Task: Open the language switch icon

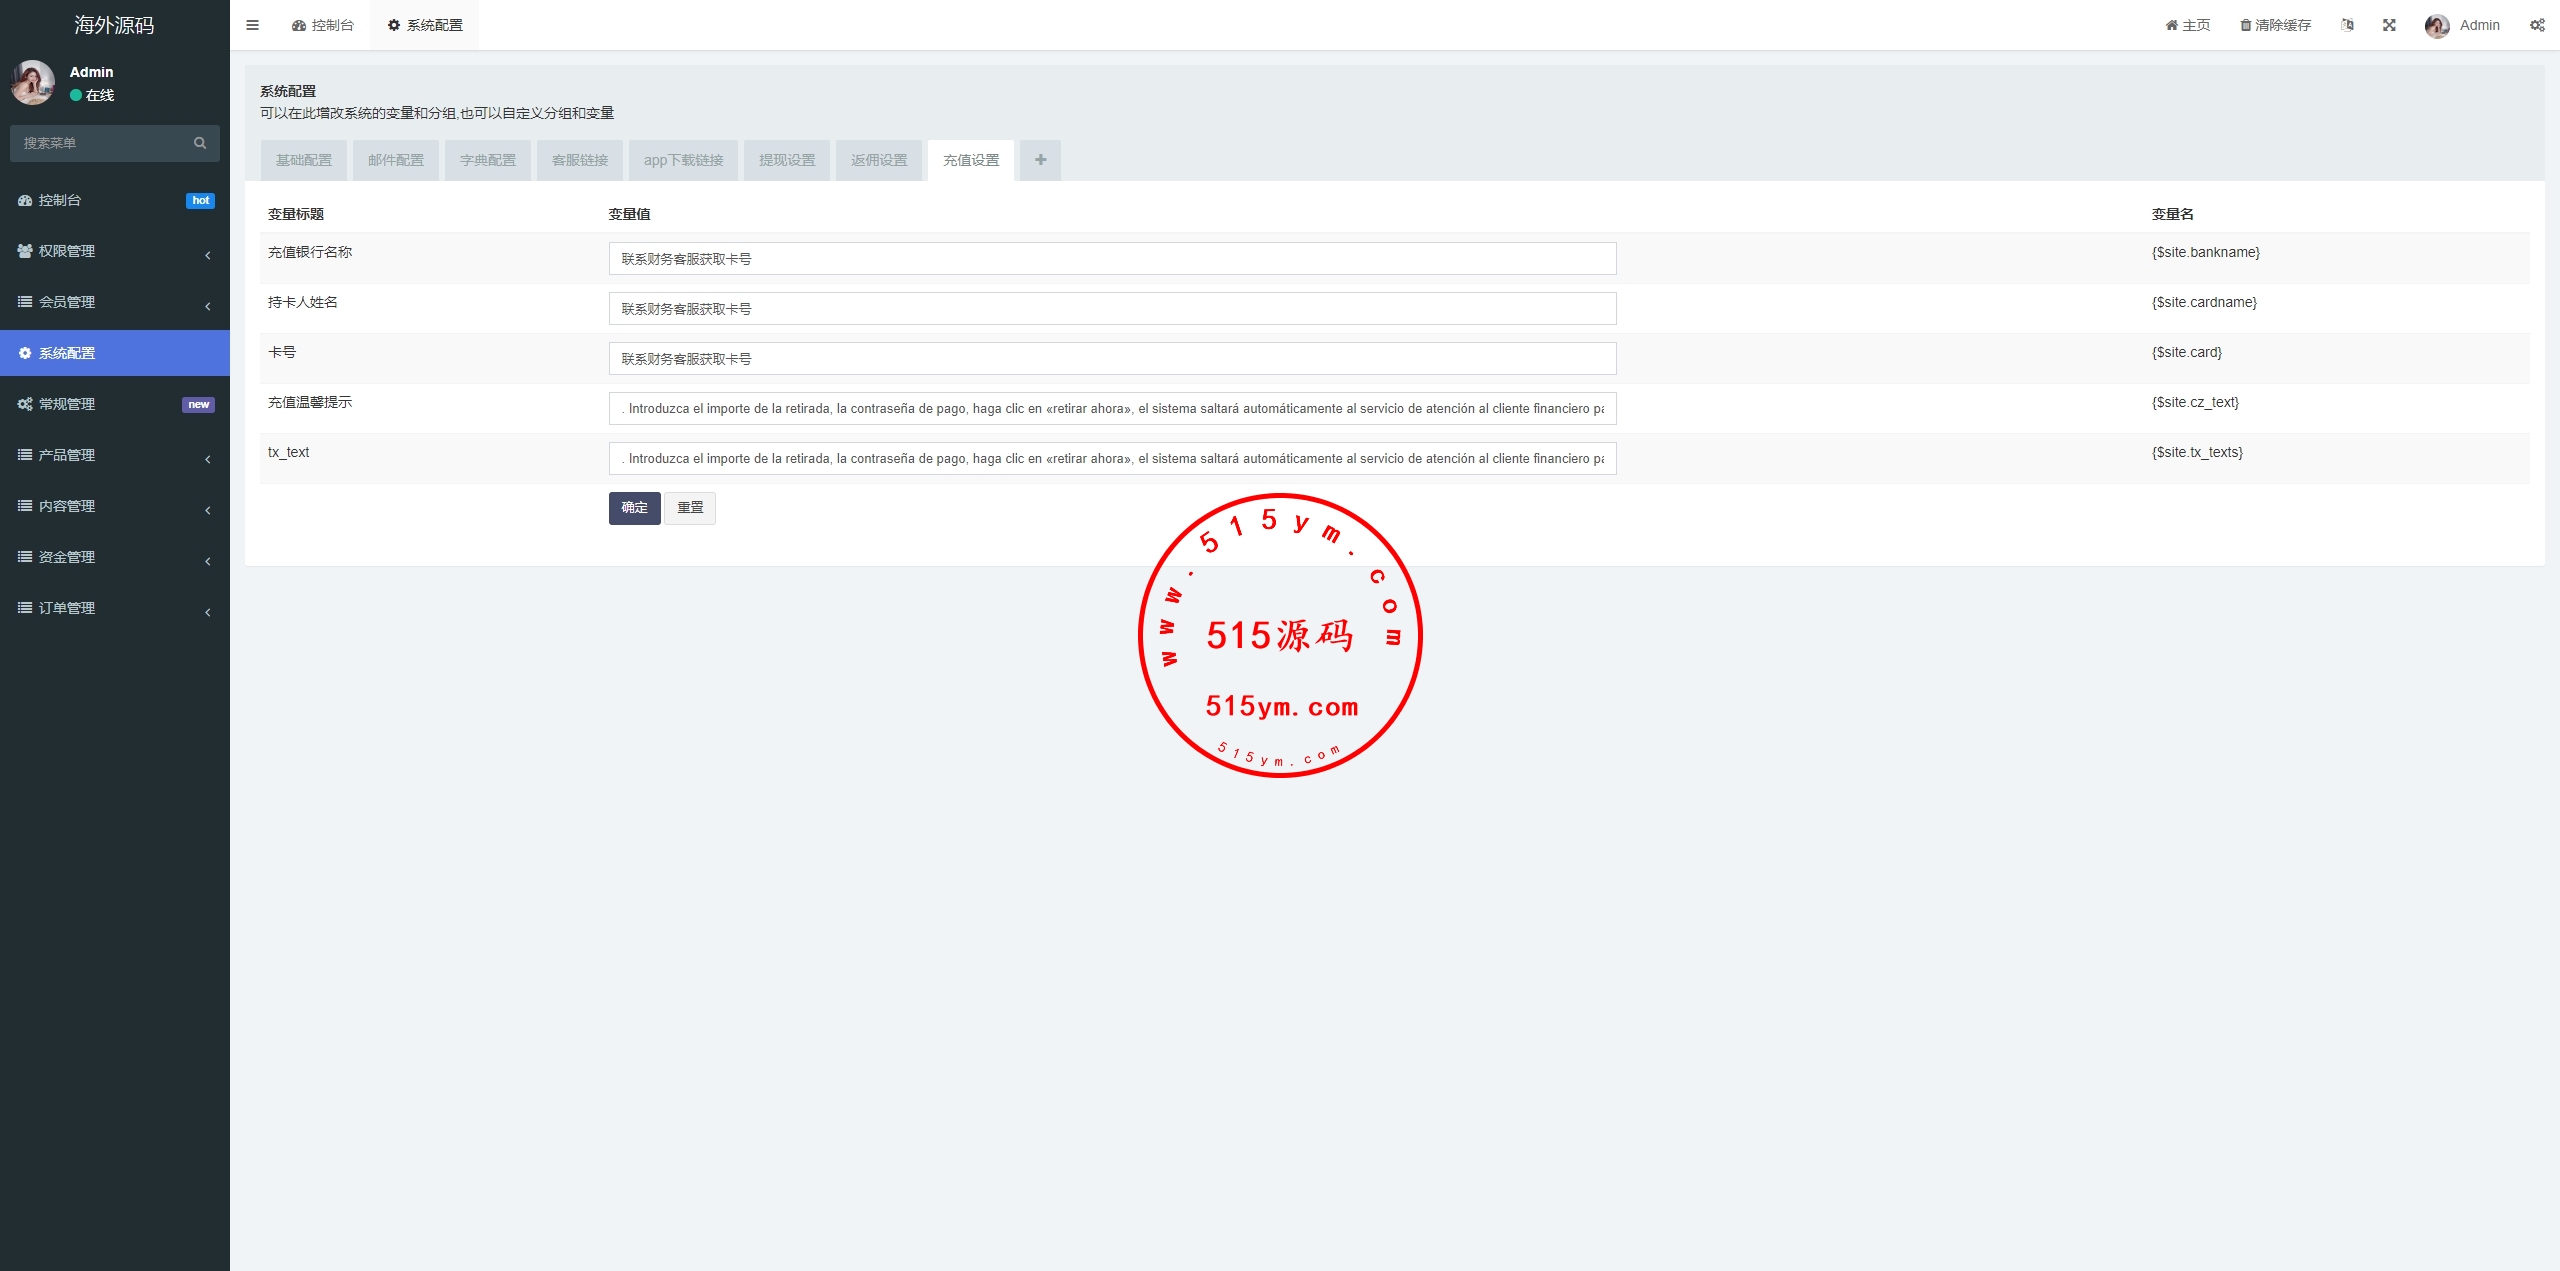Action: pos(2347,25)
